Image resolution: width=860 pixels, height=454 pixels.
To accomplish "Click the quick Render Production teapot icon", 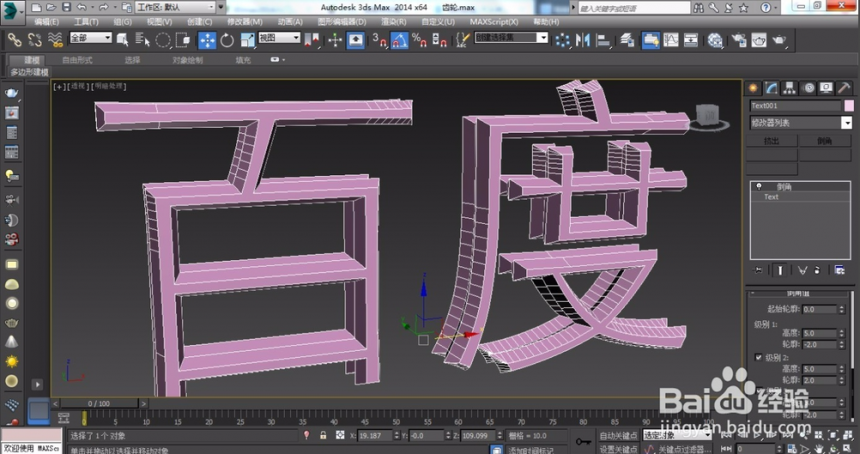I will click(x=779, y=40).
